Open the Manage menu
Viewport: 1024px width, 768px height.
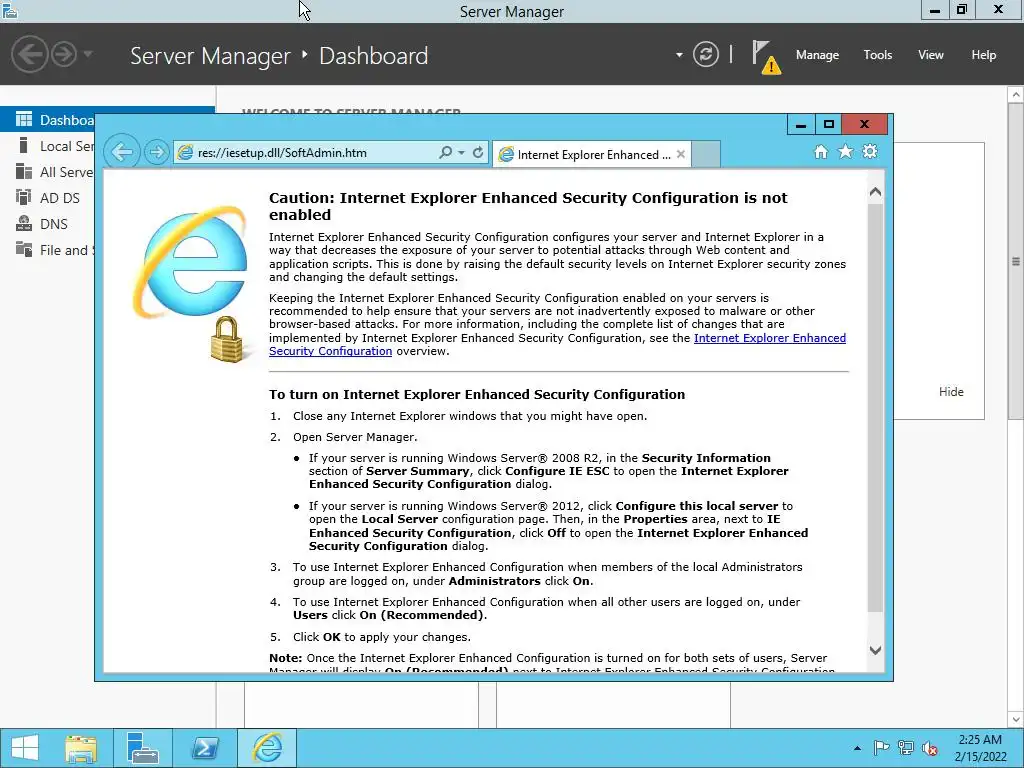[x=817, y=55]
